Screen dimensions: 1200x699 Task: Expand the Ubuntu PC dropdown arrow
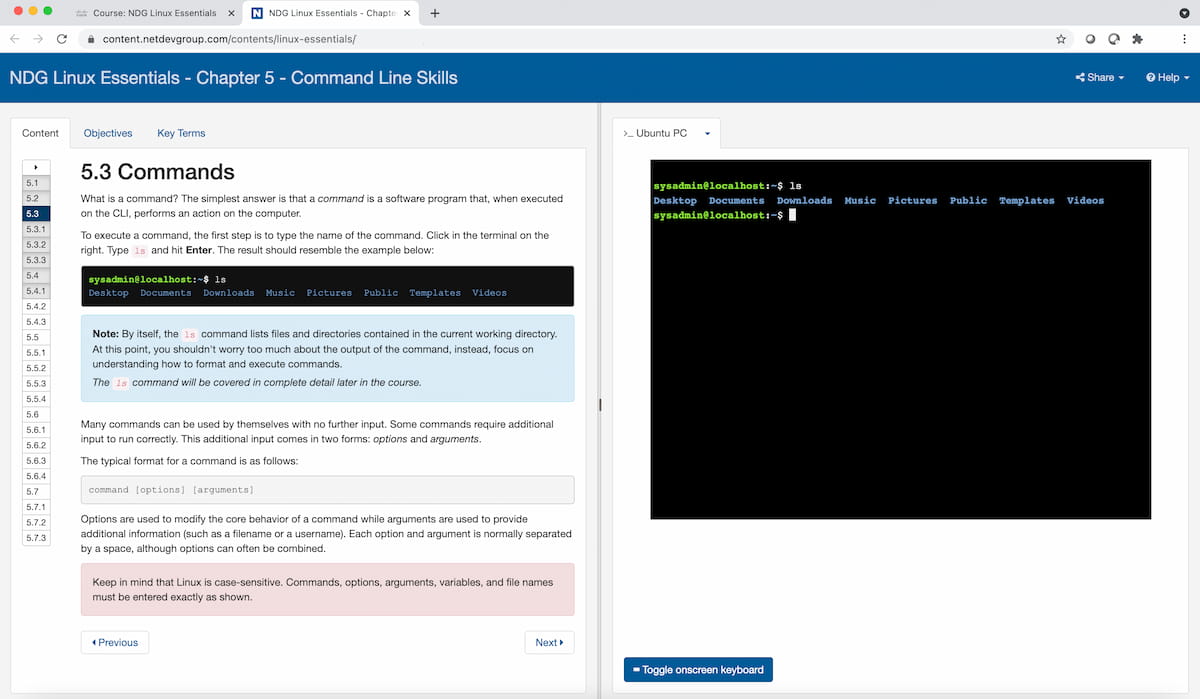point(707,133)
